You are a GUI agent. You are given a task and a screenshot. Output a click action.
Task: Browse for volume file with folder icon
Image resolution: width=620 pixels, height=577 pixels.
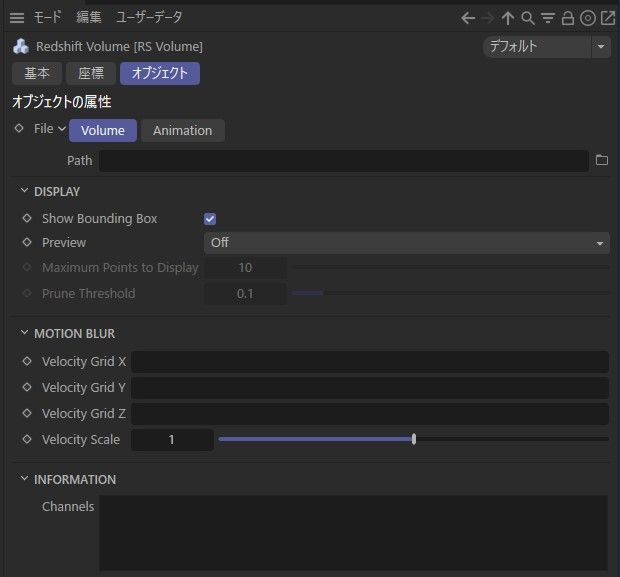click(x=602, y=160)
